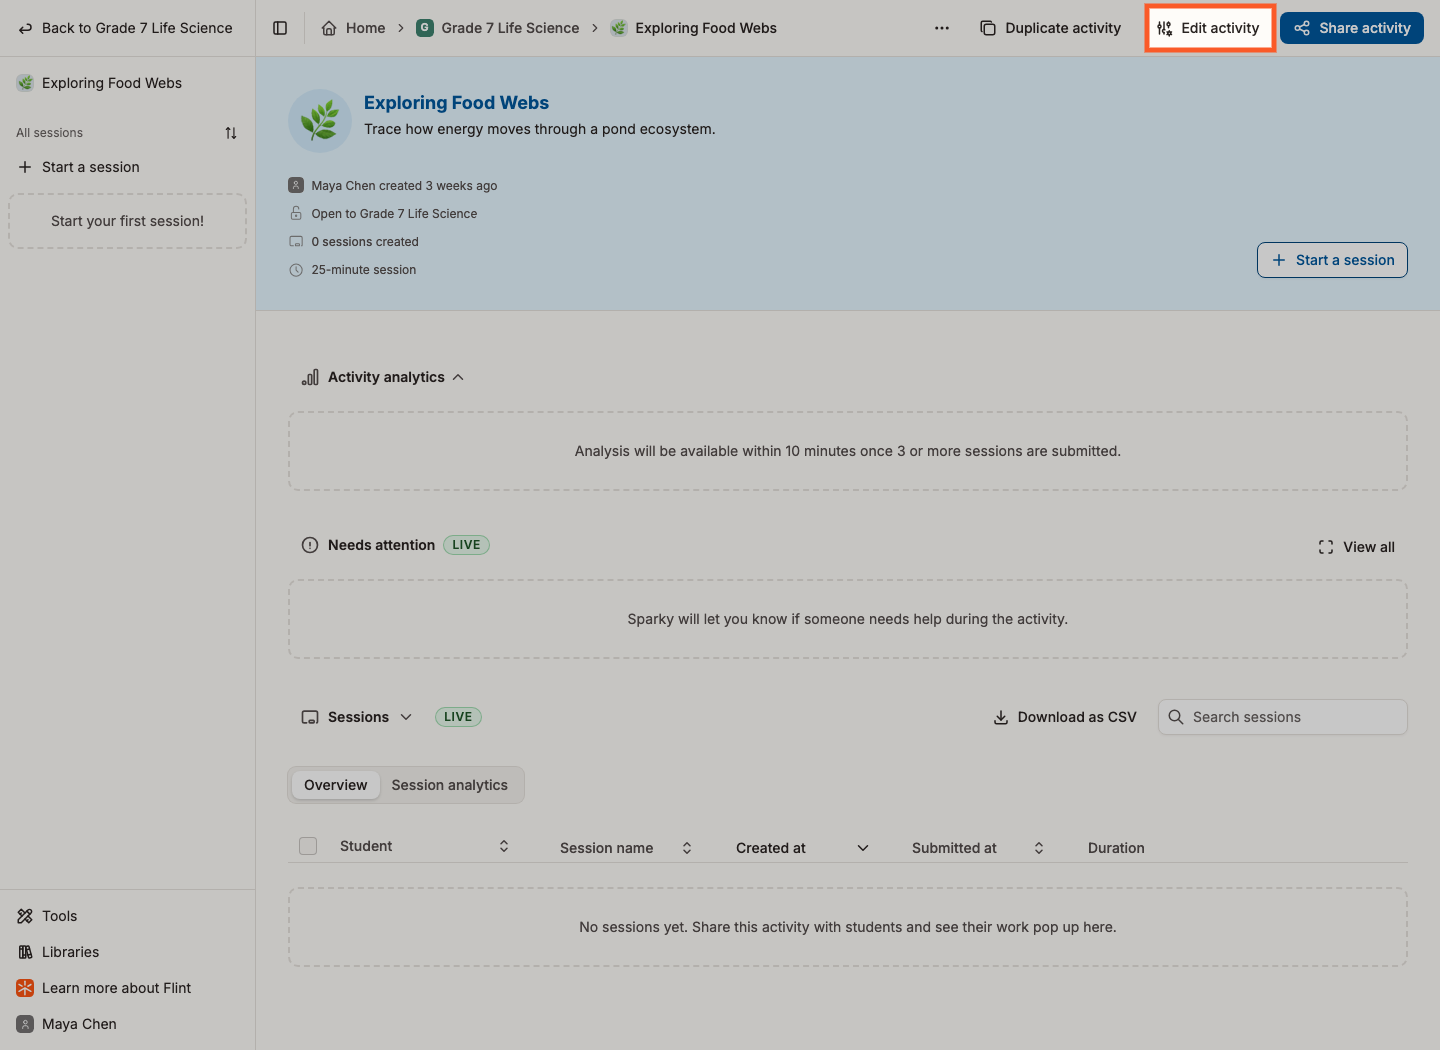Click the Exploring Food Webs leaf avatar
Screen dimensions: 1440x1050
coord(320,121)
